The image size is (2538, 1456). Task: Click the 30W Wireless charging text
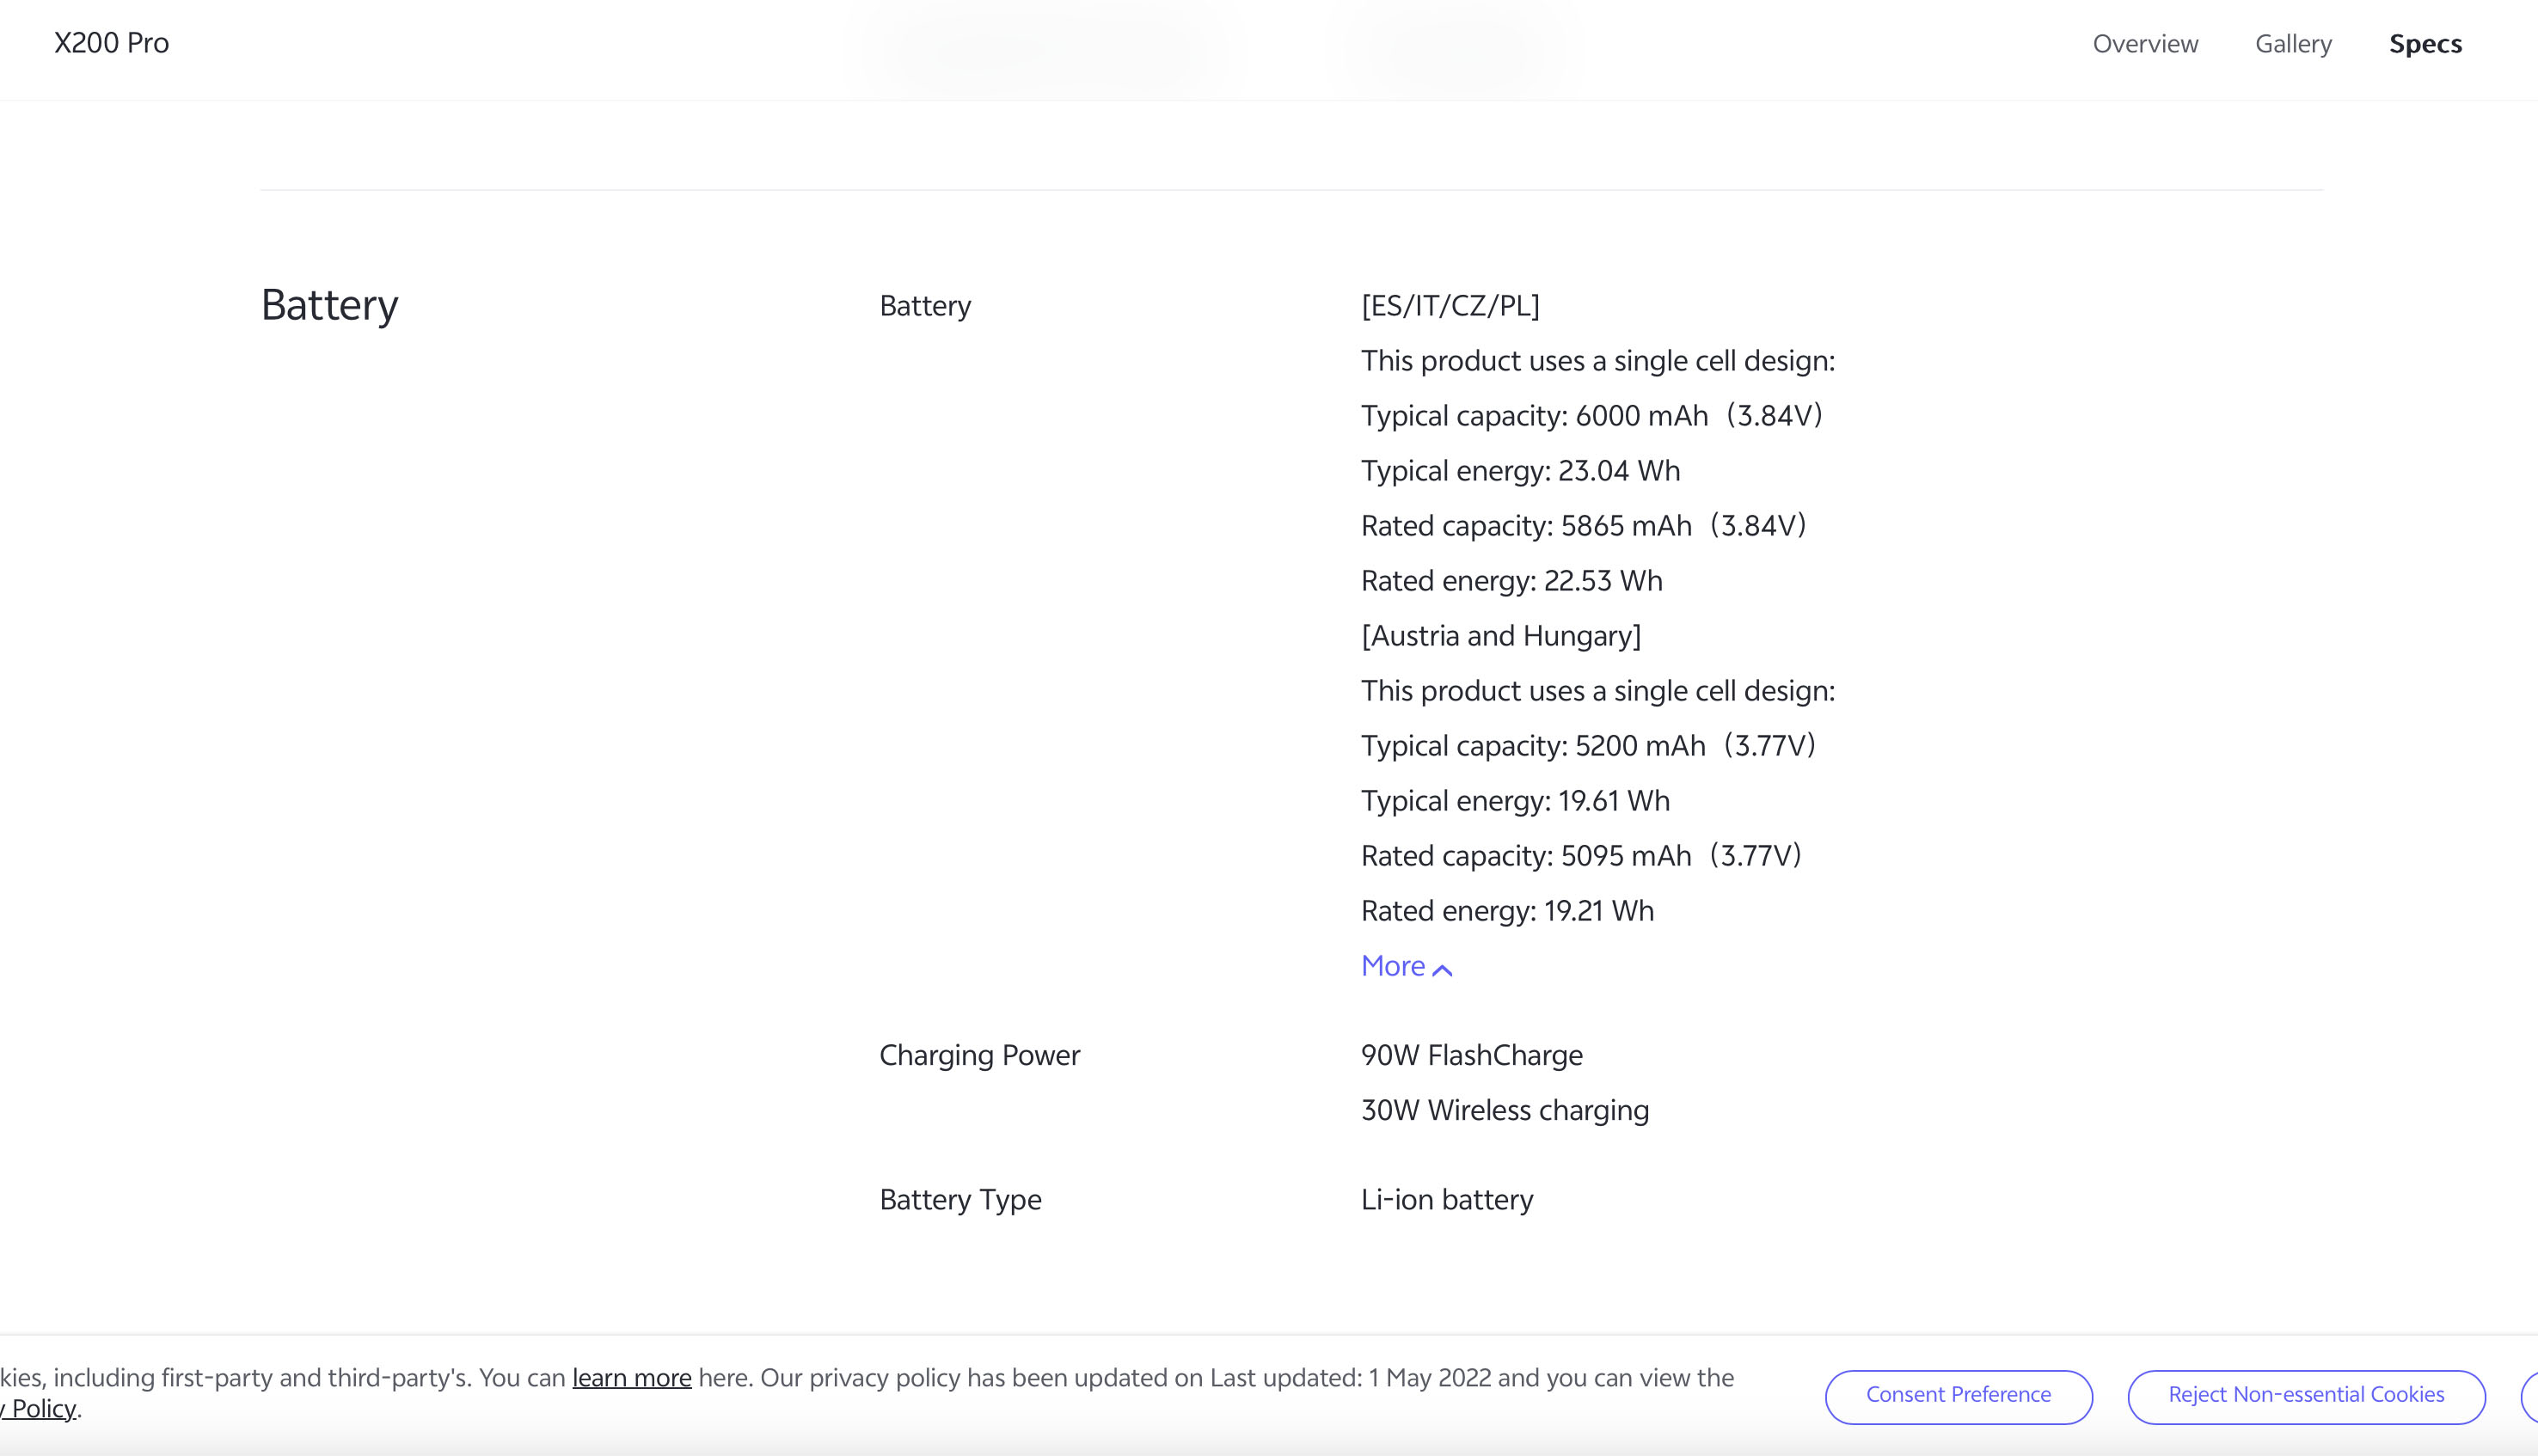tap(1504, 1110)
